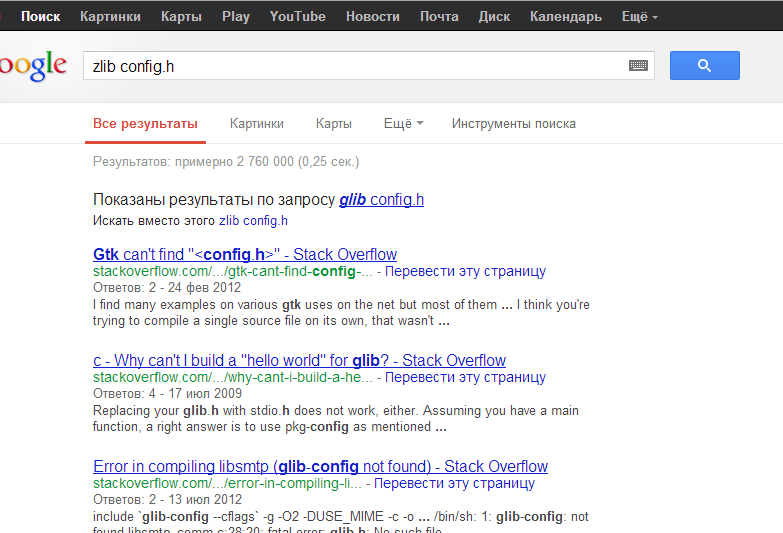Click the text Ответов: 2 - 13 июл 2012
Image resolution: width=783 pixels, height=533 pixels.
coord(167,500)
